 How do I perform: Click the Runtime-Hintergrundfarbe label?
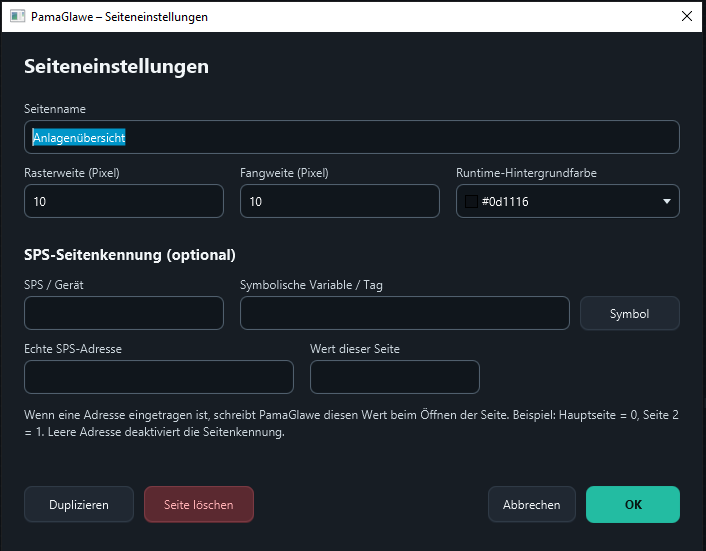pyautogui.click(x=526, y=173)
